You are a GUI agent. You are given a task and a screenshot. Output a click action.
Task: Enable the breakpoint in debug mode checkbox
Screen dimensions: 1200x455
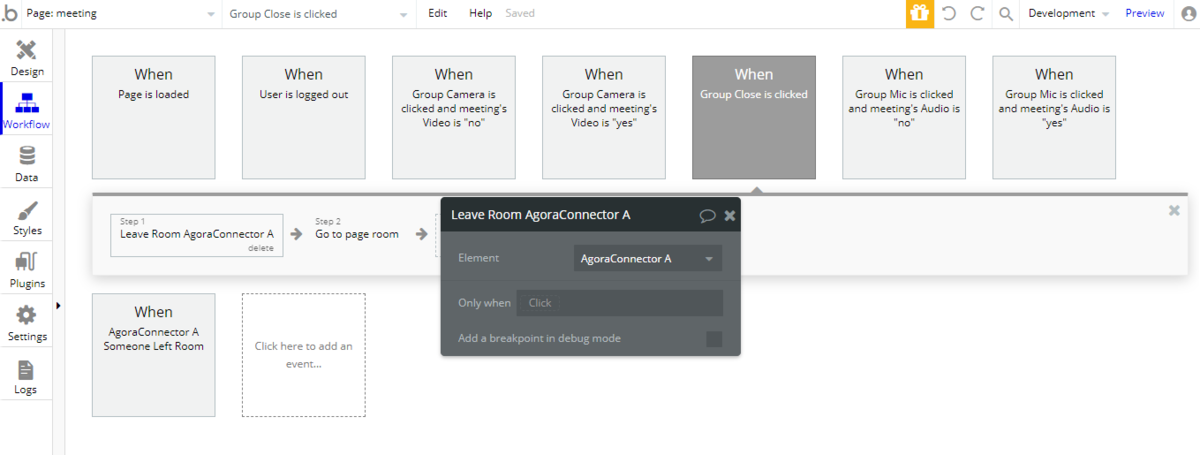[714, 339]
